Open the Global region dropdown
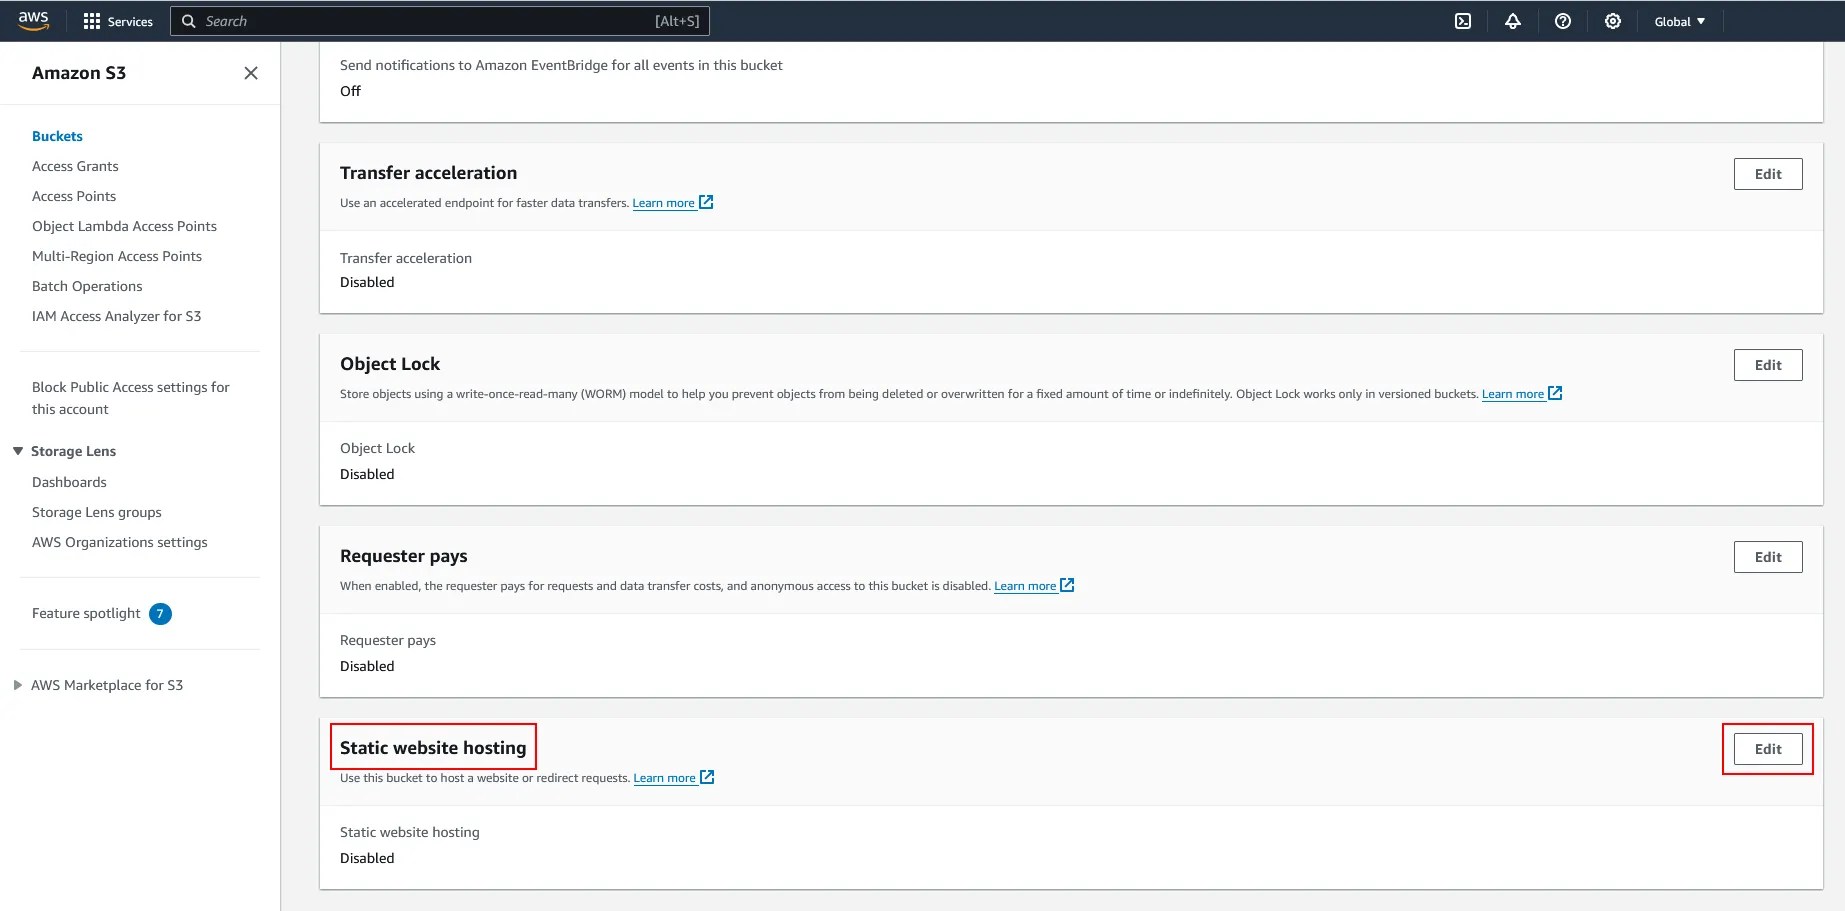This screenshot has width=1845, height=911. 1678,21
